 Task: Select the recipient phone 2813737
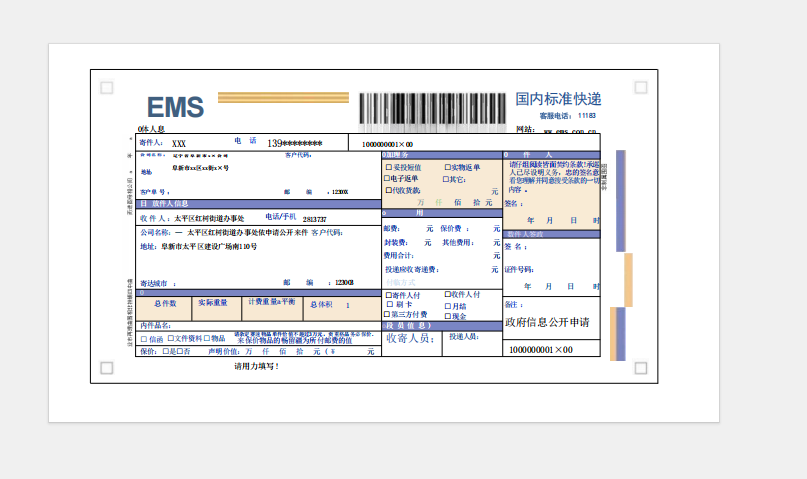pyautogui.click(x=314, y=220)
